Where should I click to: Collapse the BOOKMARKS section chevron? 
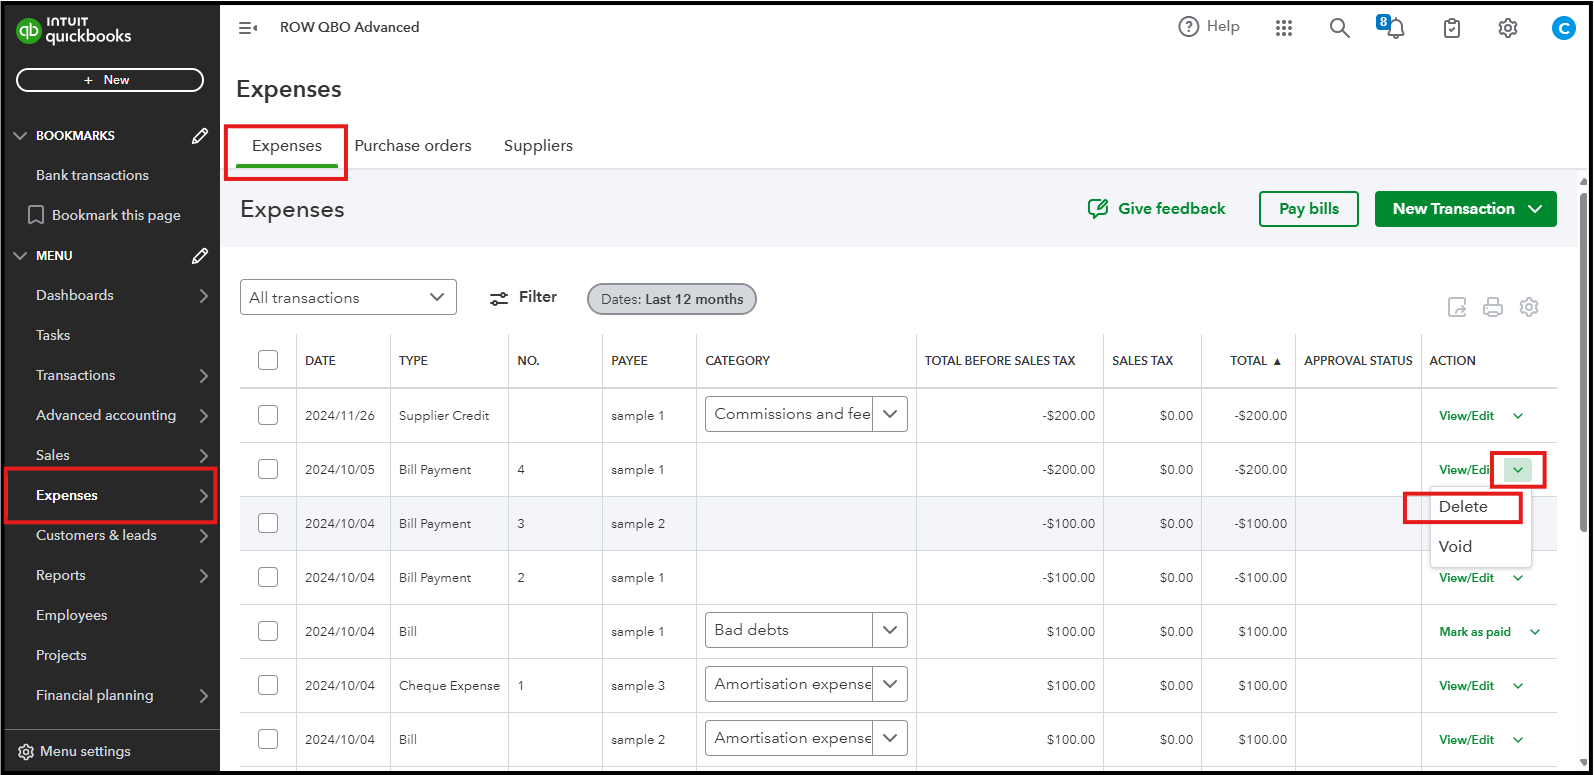tap(20, 136)
